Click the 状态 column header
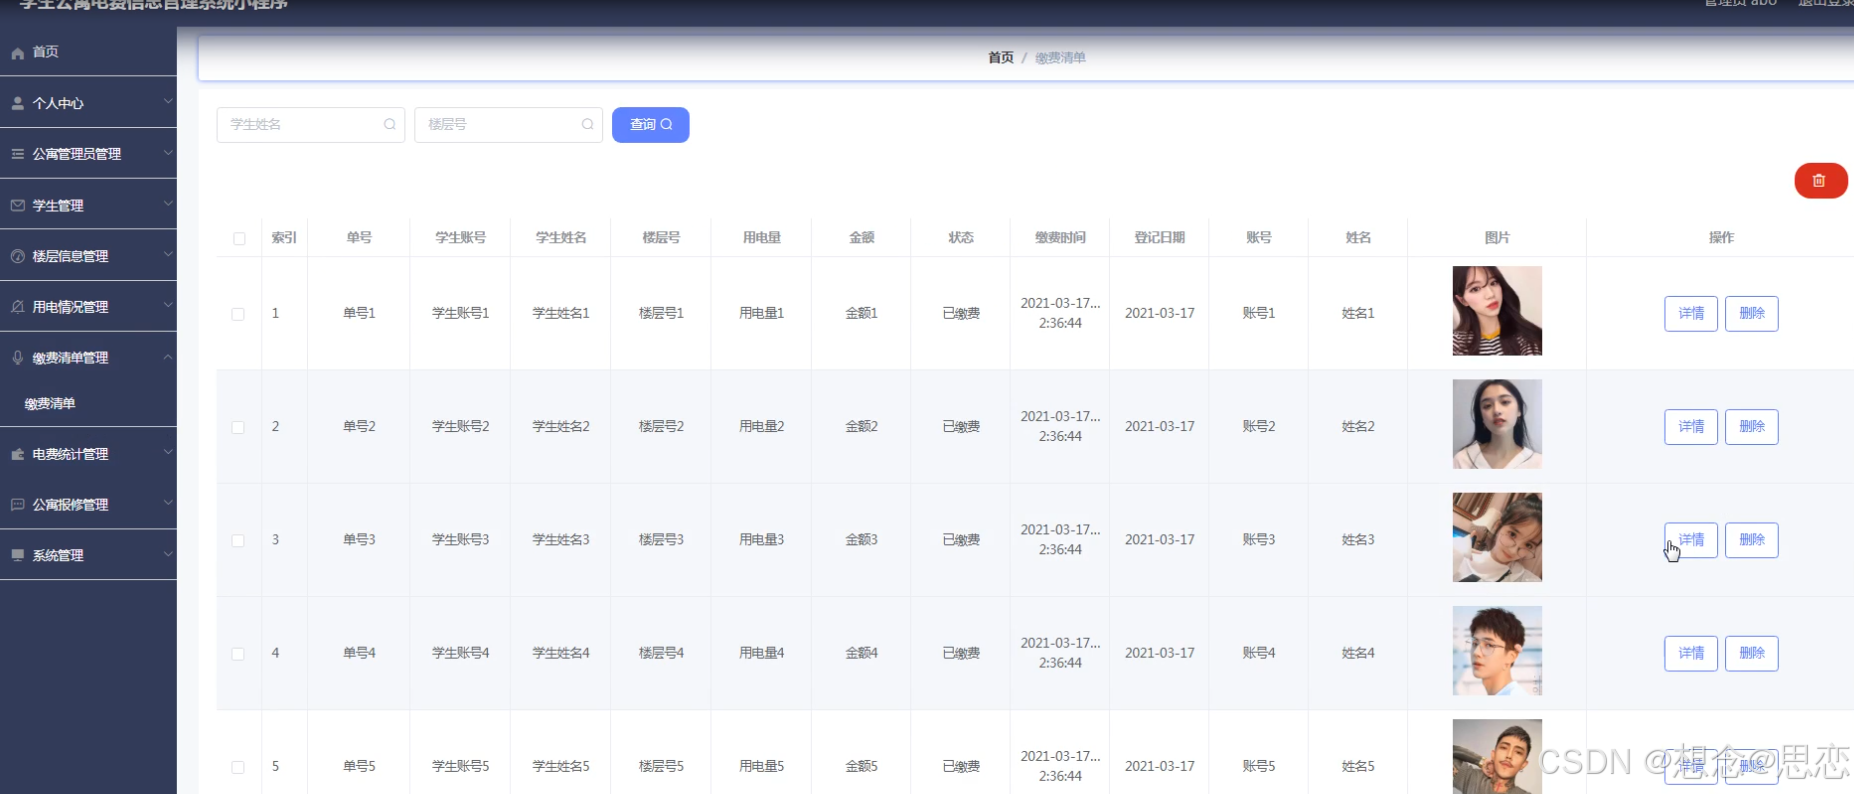The height and width of the screenshot is (794, 1854). coord(961,238)
